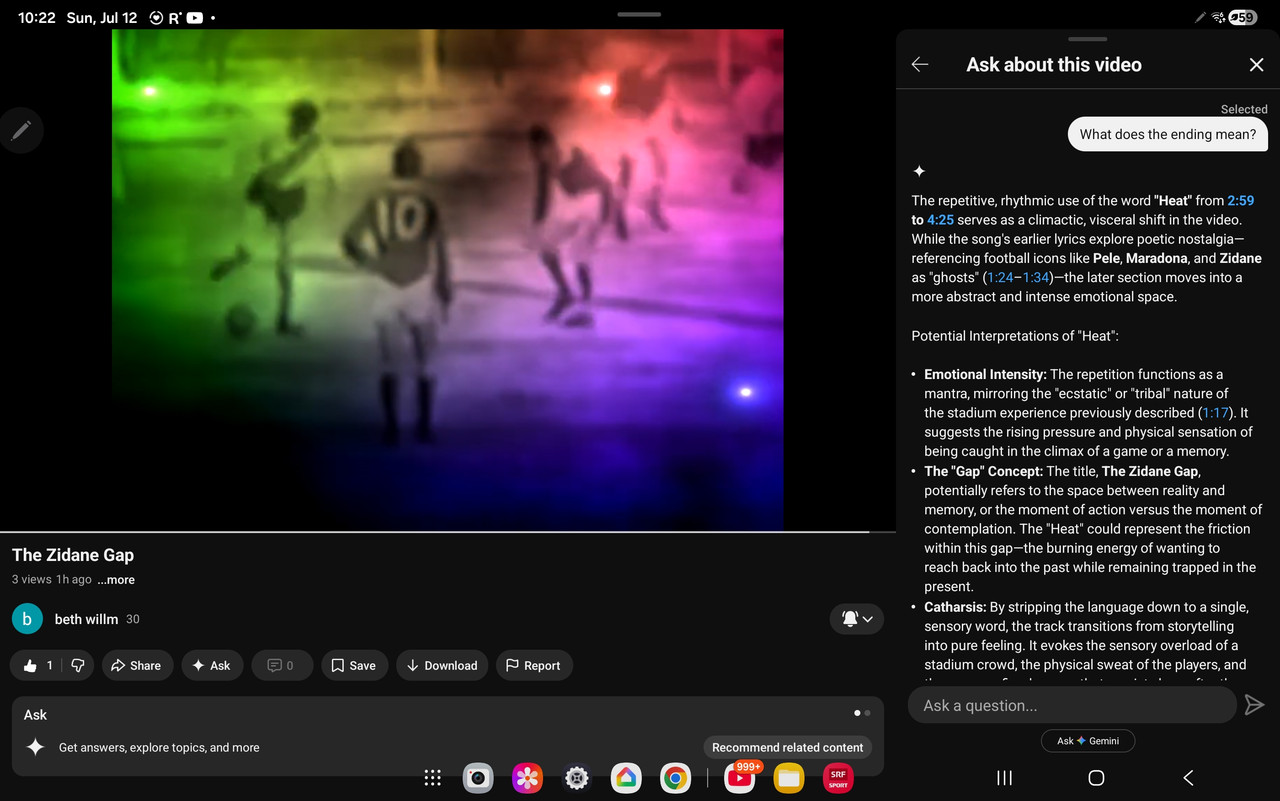Tap the system back navigation button
The width and height of the screenshot is (1280, 801).
click(1188, 778)
